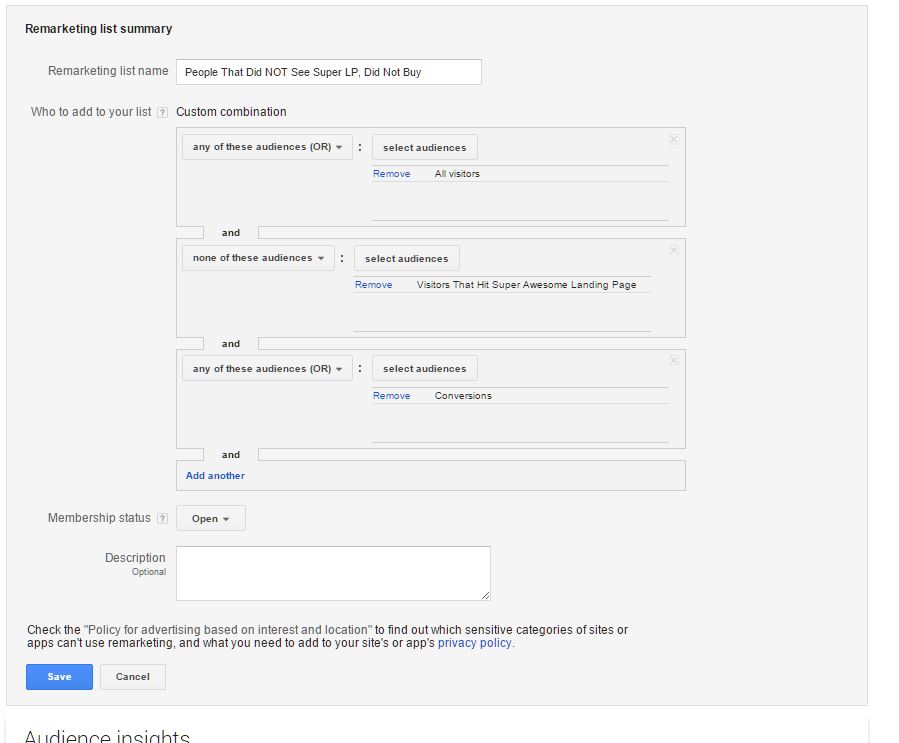Select audiences for the Conversions block
The height and width of the screenshot is (743, 899).
point(424,369)
